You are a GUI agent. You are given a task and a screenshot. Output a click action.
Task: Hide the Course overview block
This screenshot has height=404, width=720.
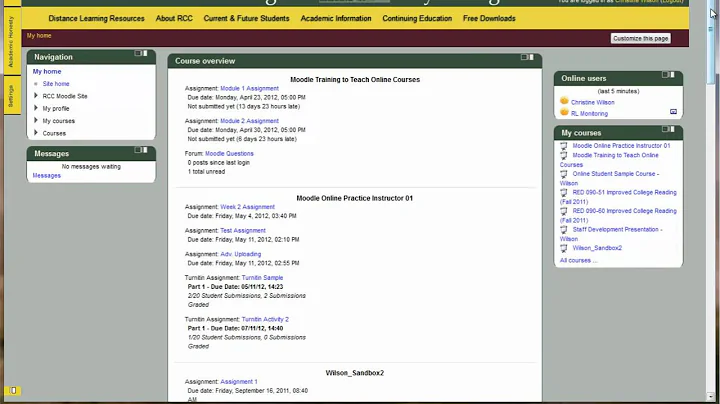click(x=524, y=57)
